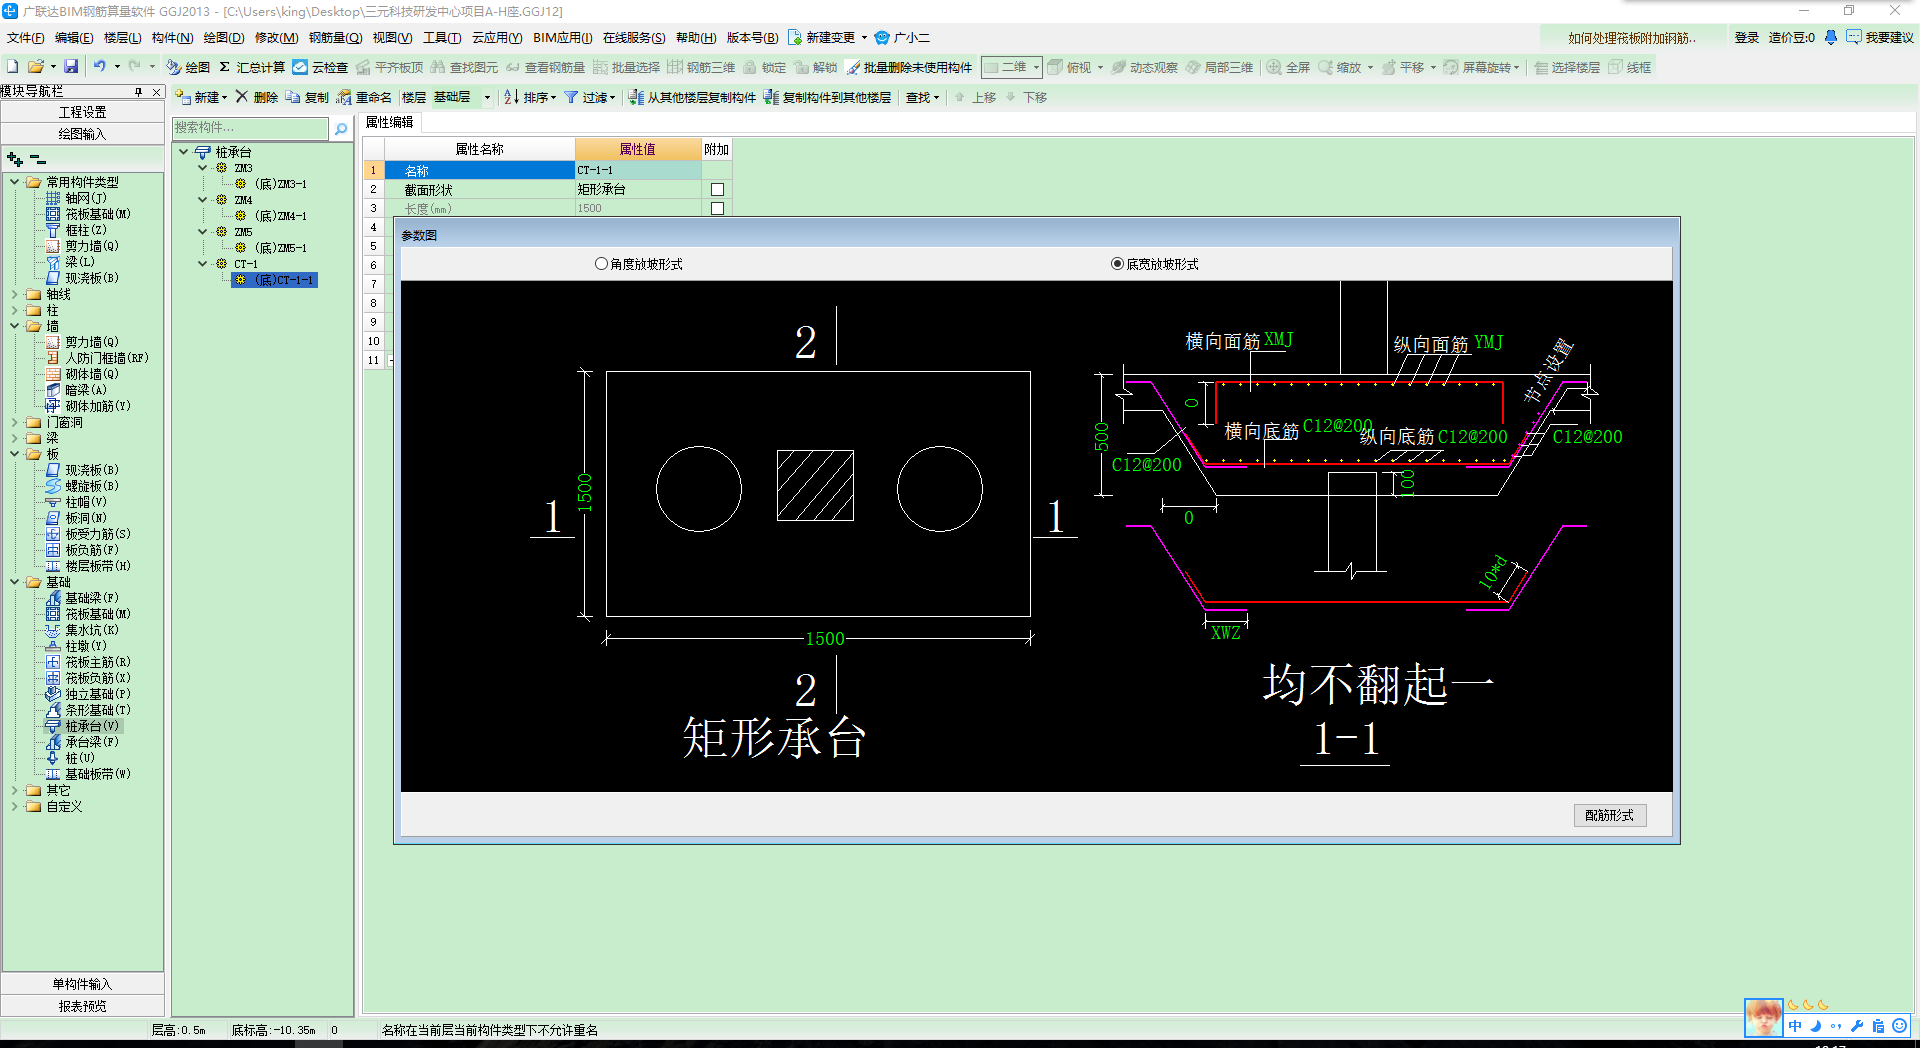
Task: Open 钢筋量(Q) menu
Action: 335,37
